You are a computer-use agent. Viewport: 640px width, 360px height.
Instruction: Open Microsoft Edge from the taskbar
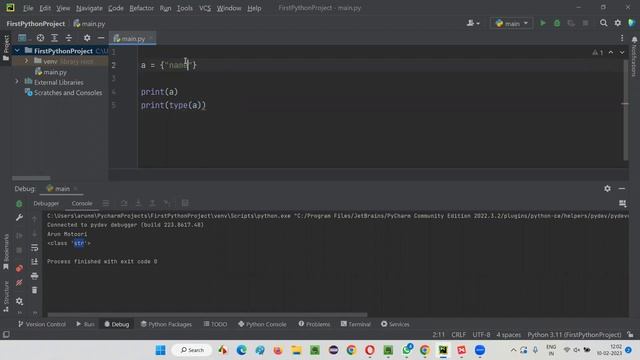coord(242,350)
